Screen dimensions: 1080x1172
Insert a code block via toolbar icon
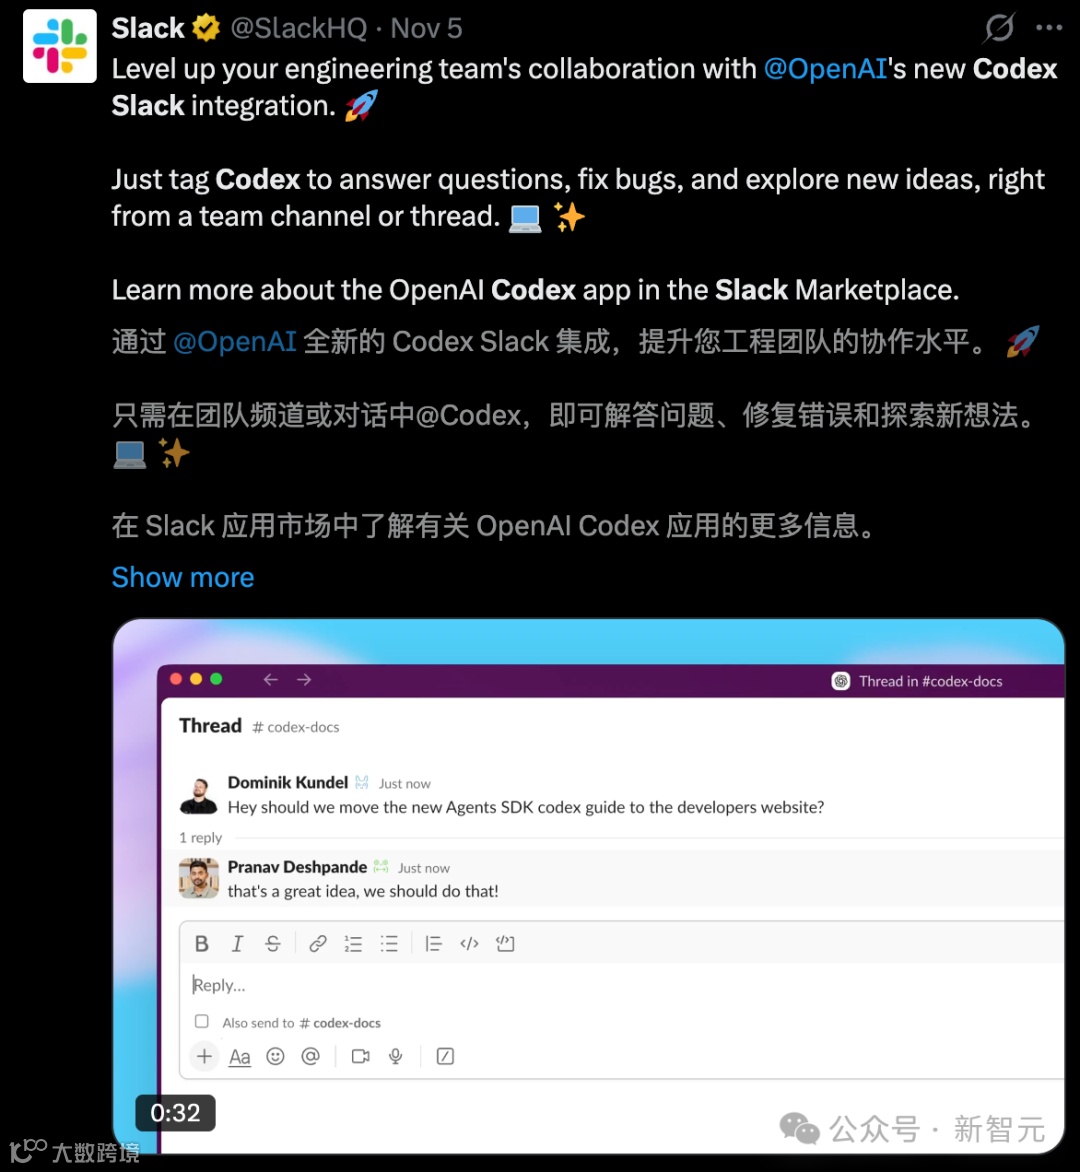point(505,943)
